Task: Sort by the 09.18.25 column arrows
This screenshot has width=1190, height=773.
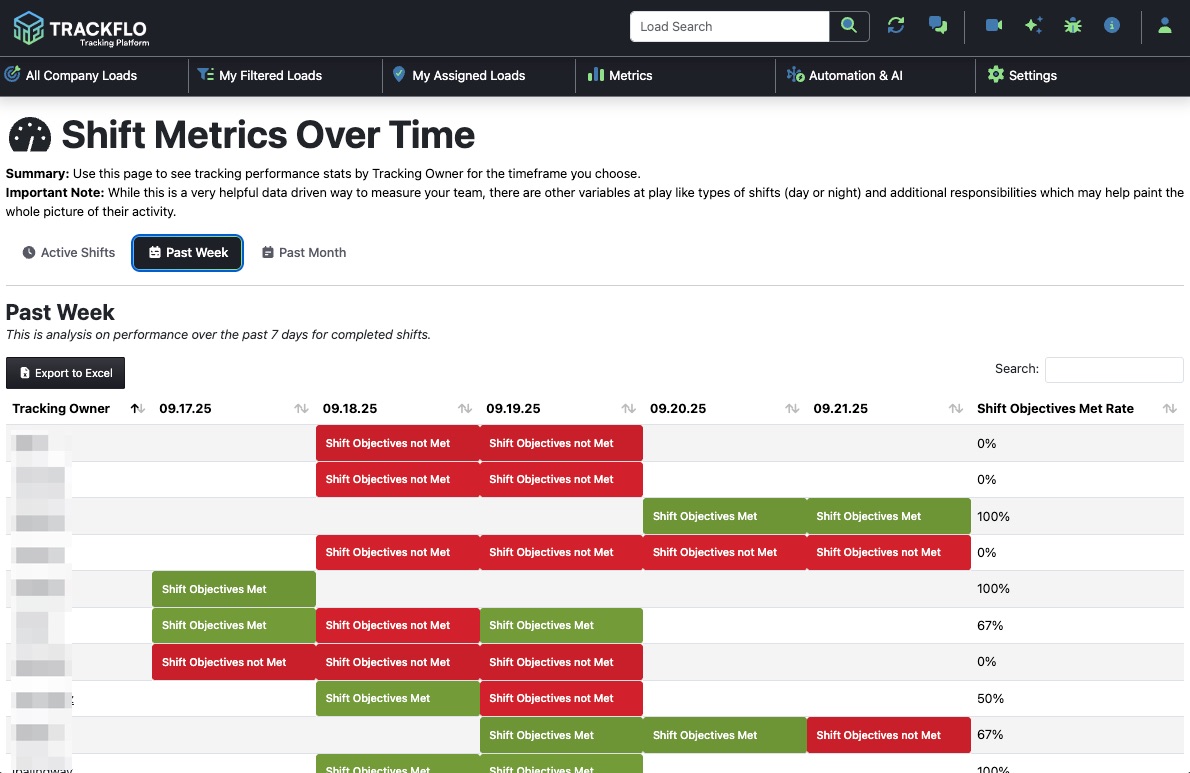Action: pyautogui.click(x=464, y=409)
